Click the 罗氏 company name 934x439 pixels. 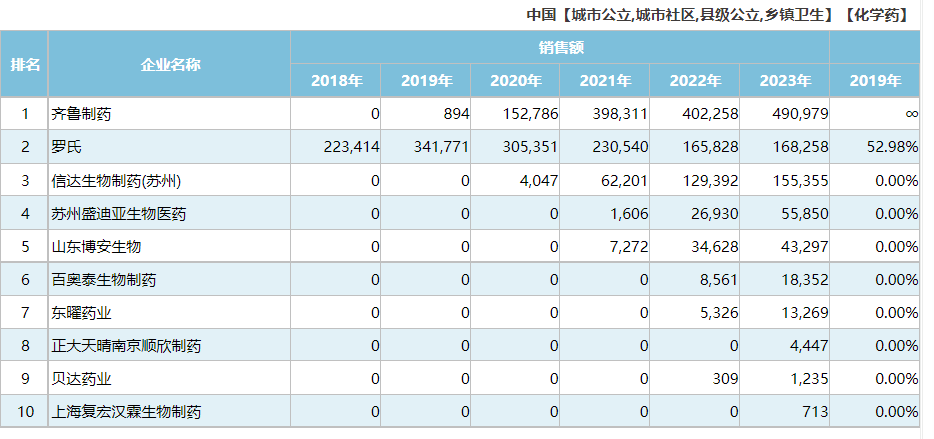pyautogui.click(x=66, y=147)
